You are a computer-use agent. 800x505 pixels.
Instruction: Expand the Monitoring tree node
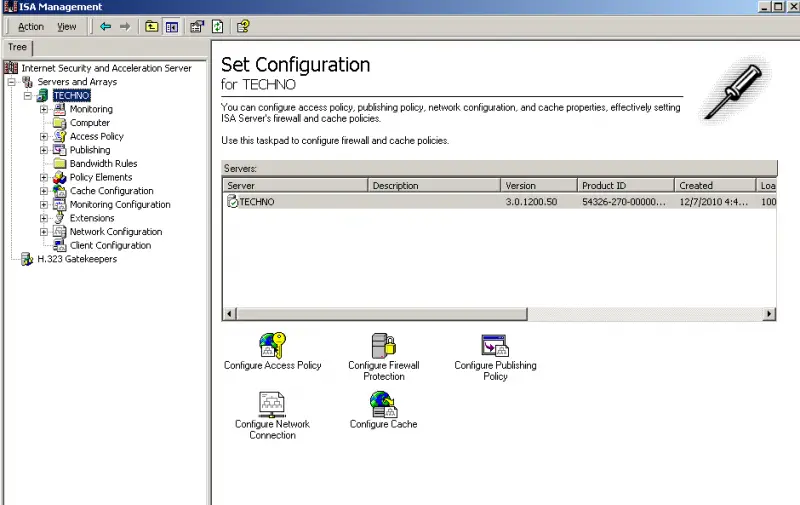(x=44, y=109)
